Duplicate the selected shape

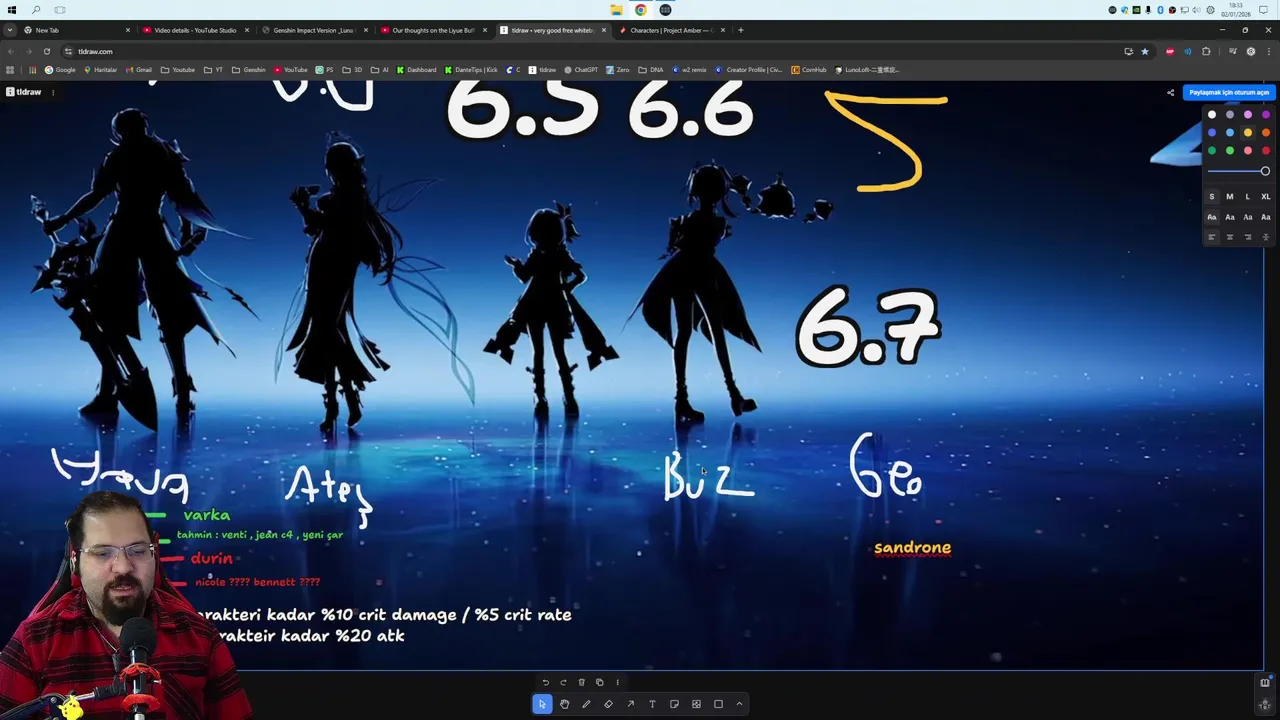tap(599, 682)
